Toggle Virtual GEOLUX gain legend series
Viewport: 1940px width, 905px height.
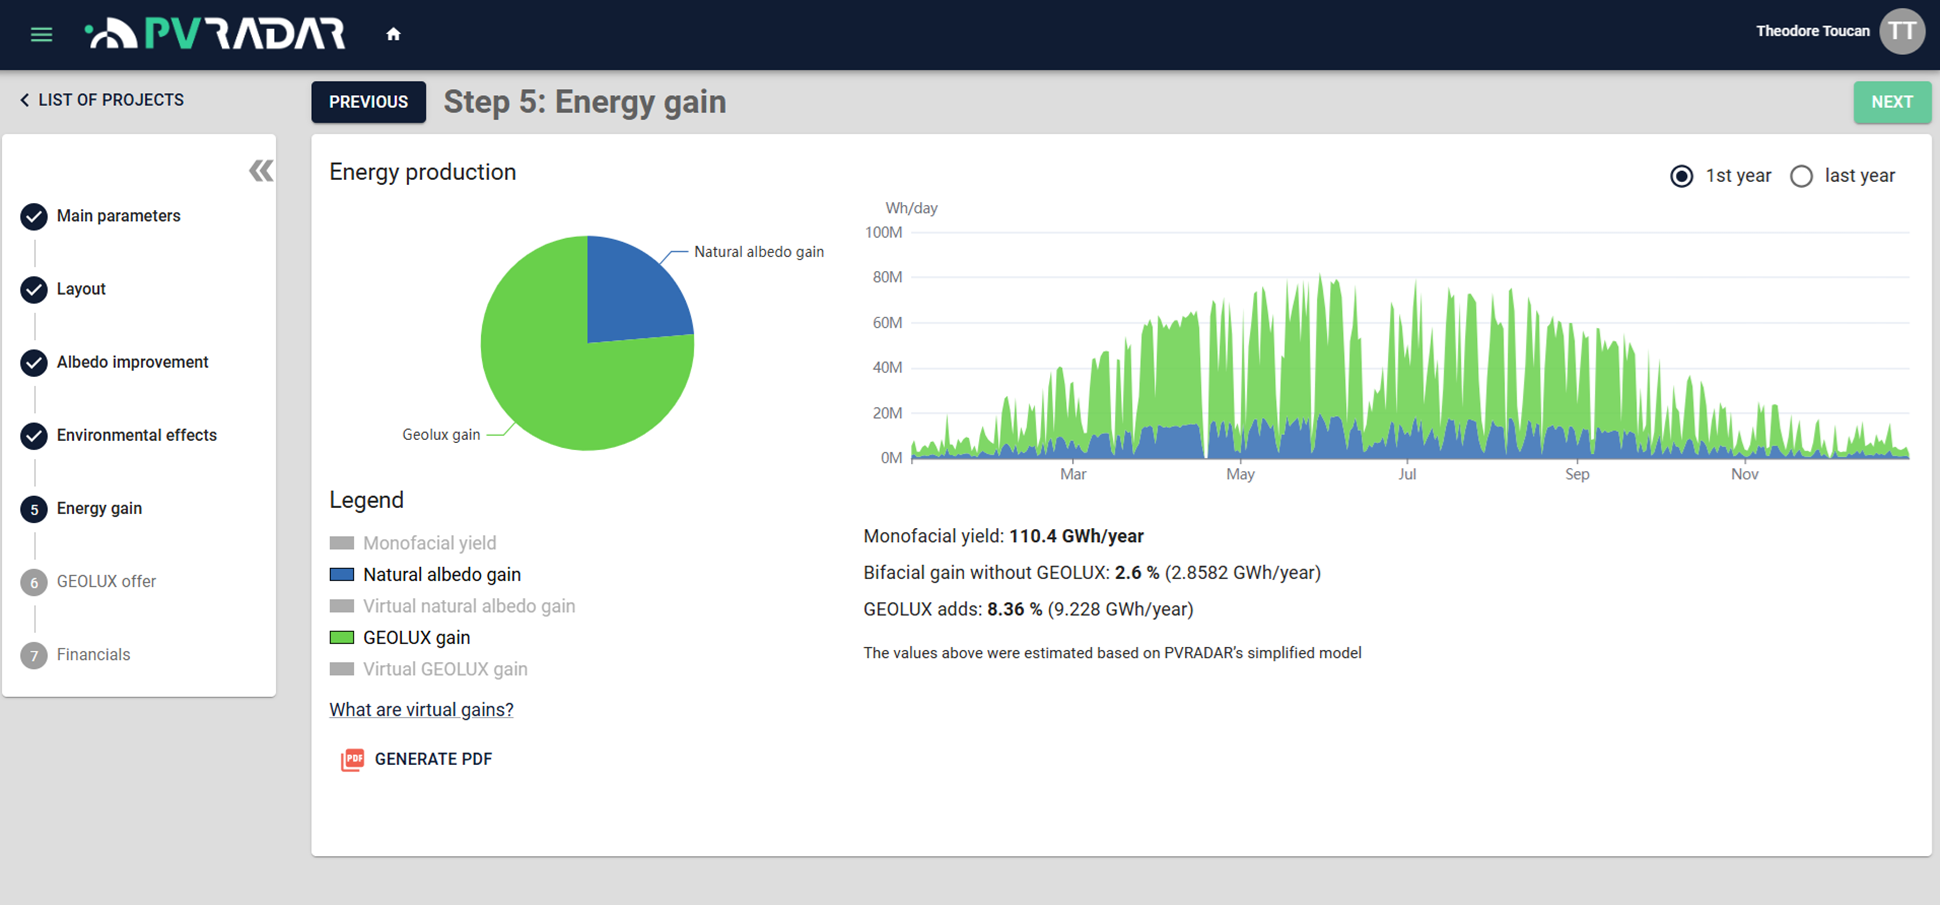click(428, 669)
